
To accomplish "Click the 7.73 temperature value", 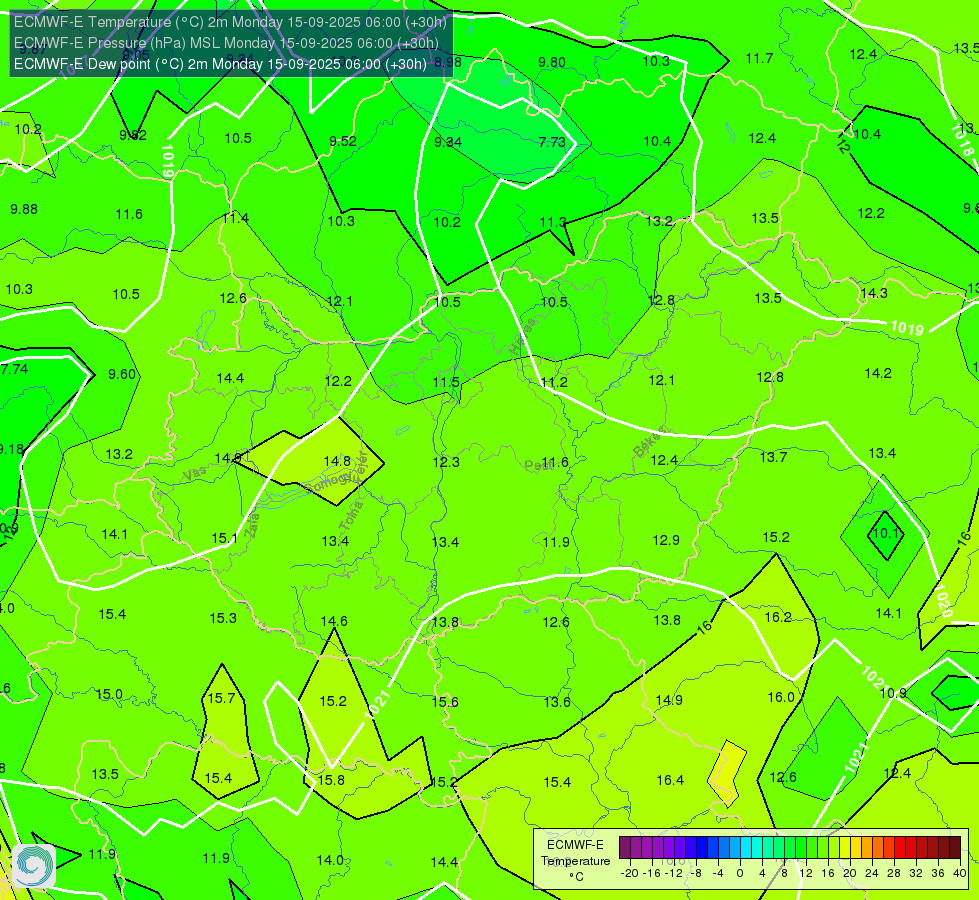I will pos(552,142).
